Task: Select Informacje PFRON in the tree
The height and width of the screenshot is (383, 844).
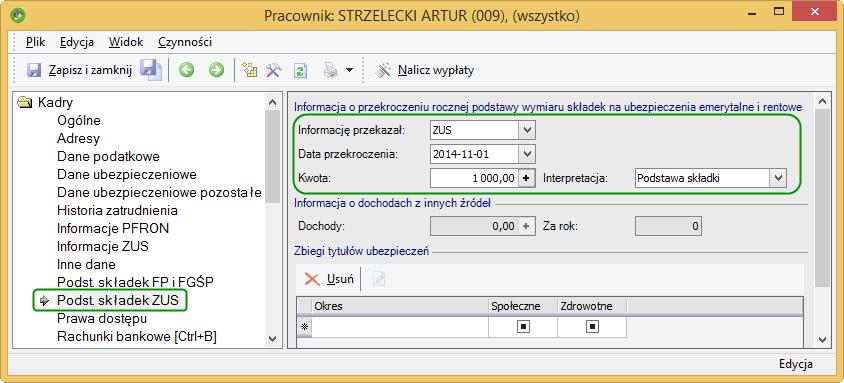Action: point(113,229)
